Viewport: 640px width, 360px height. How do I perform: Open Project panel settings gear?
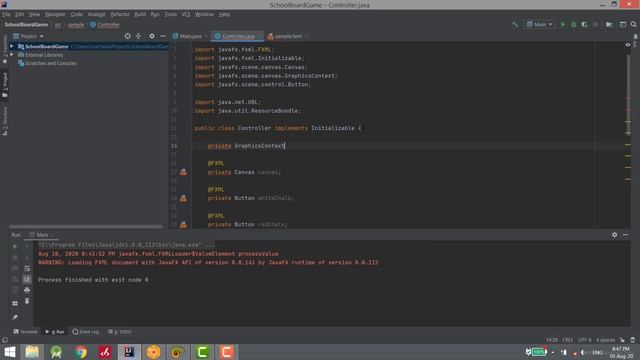point(152,36)
